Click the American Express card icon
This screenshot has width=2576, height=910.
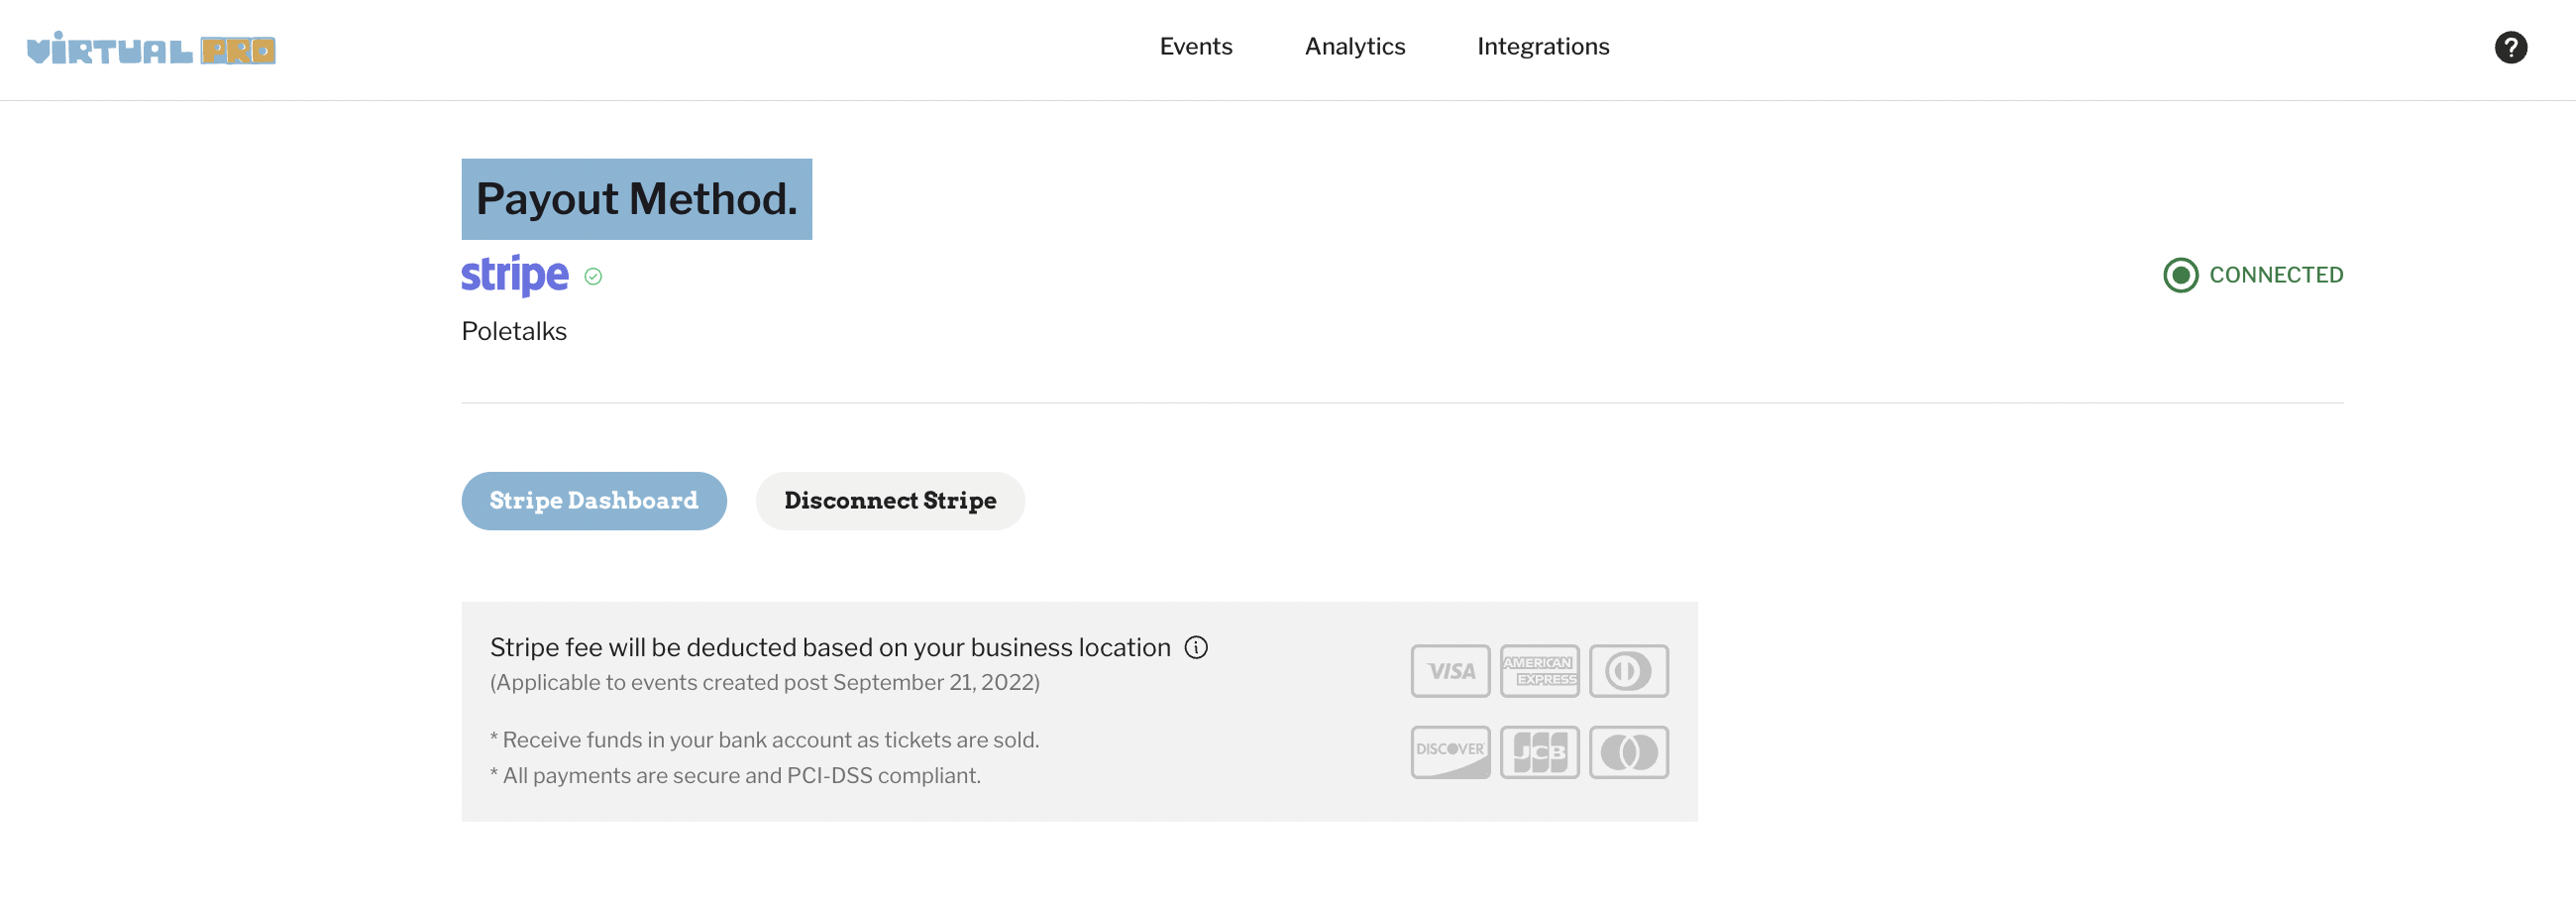(x=1539, y=671)
